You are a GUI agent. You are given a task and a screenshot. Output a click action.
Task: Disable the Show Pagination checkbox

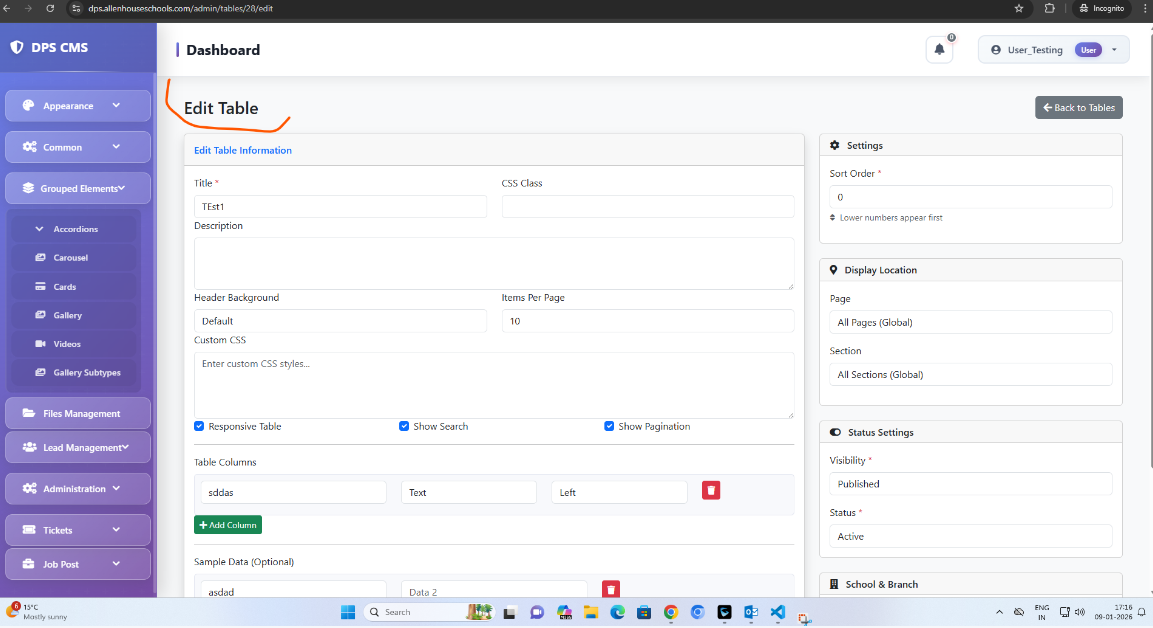click(609, 426)
